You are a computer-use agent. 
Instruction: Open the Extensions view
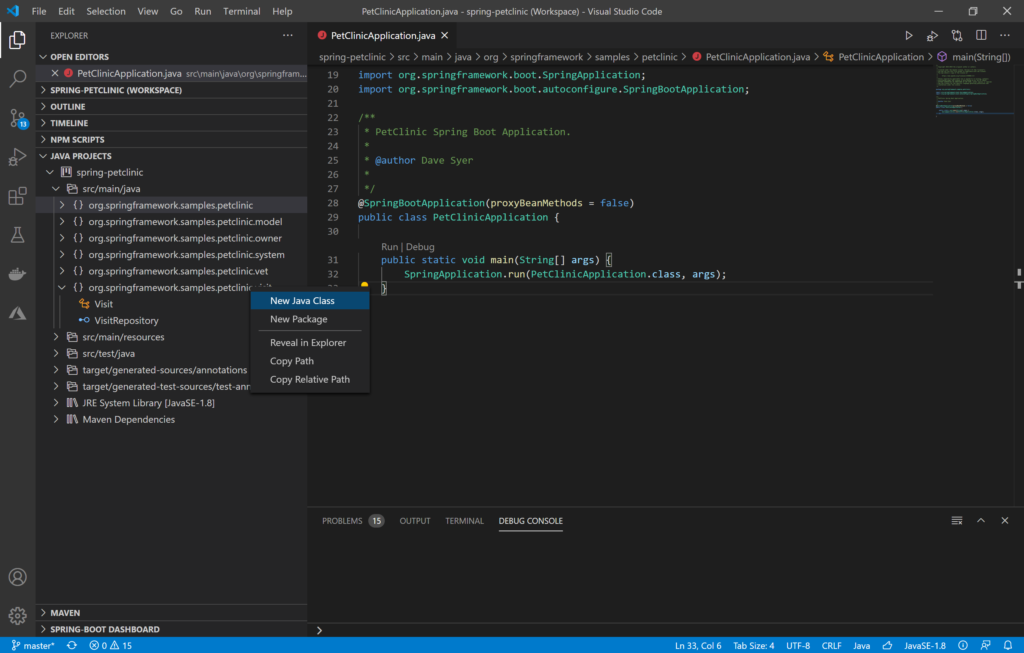(16, 196)
